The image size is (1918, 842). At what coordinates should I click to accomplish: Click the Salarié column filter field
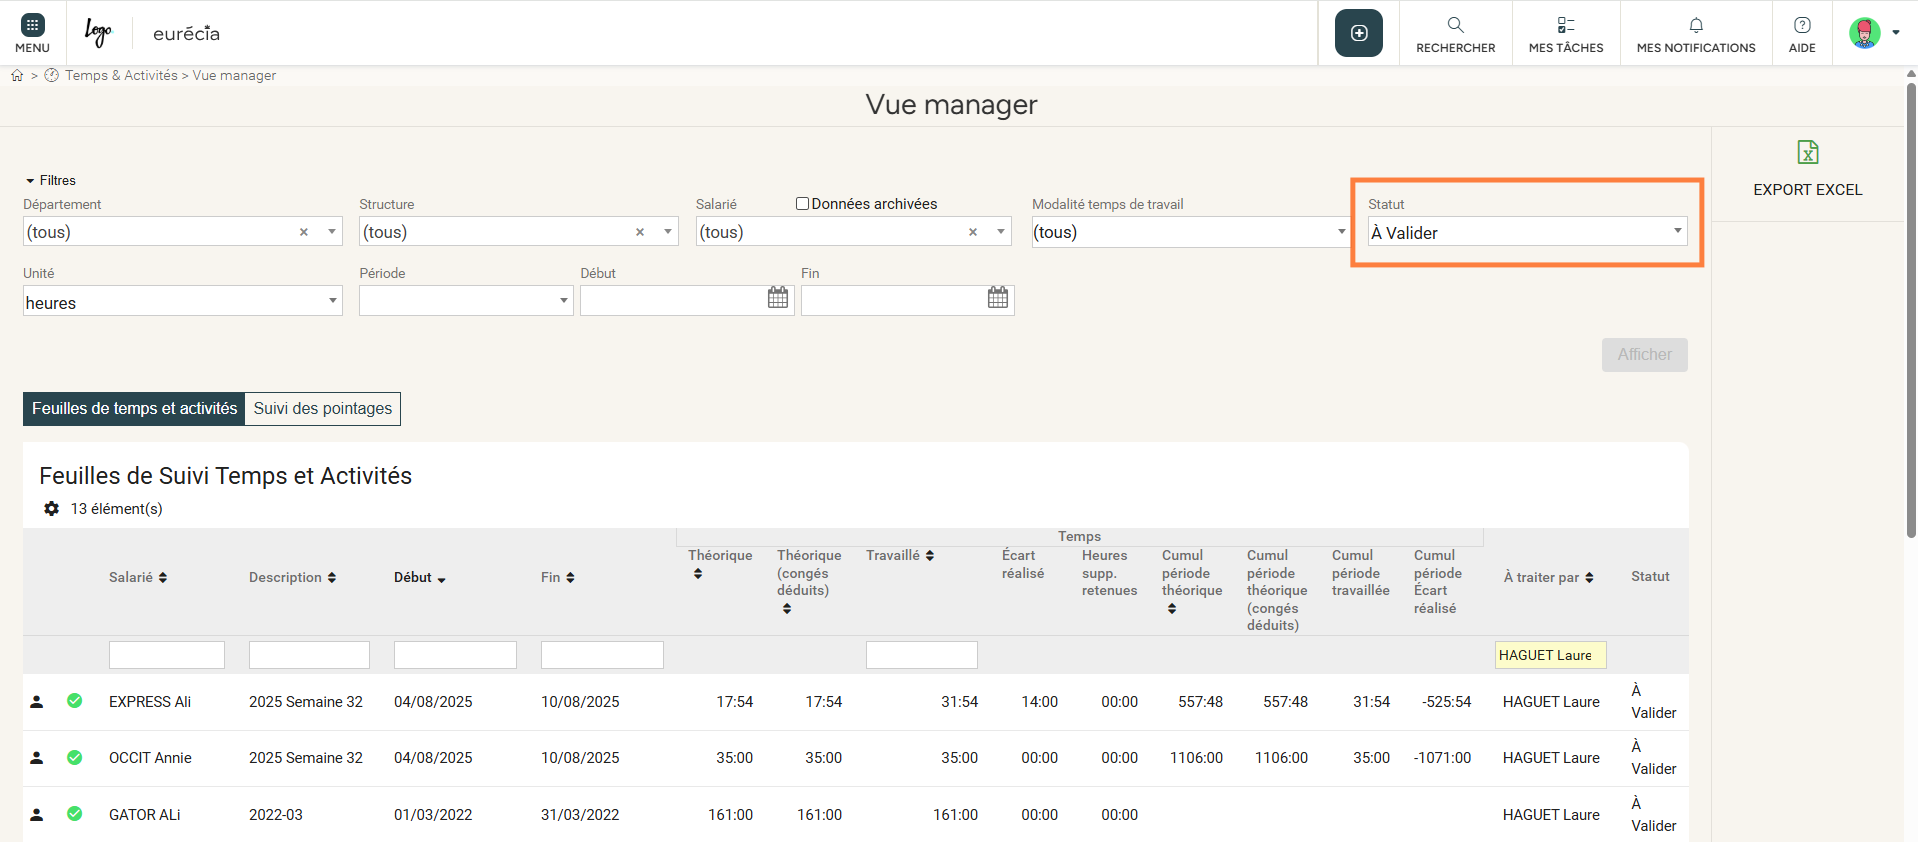click(166, 655)
